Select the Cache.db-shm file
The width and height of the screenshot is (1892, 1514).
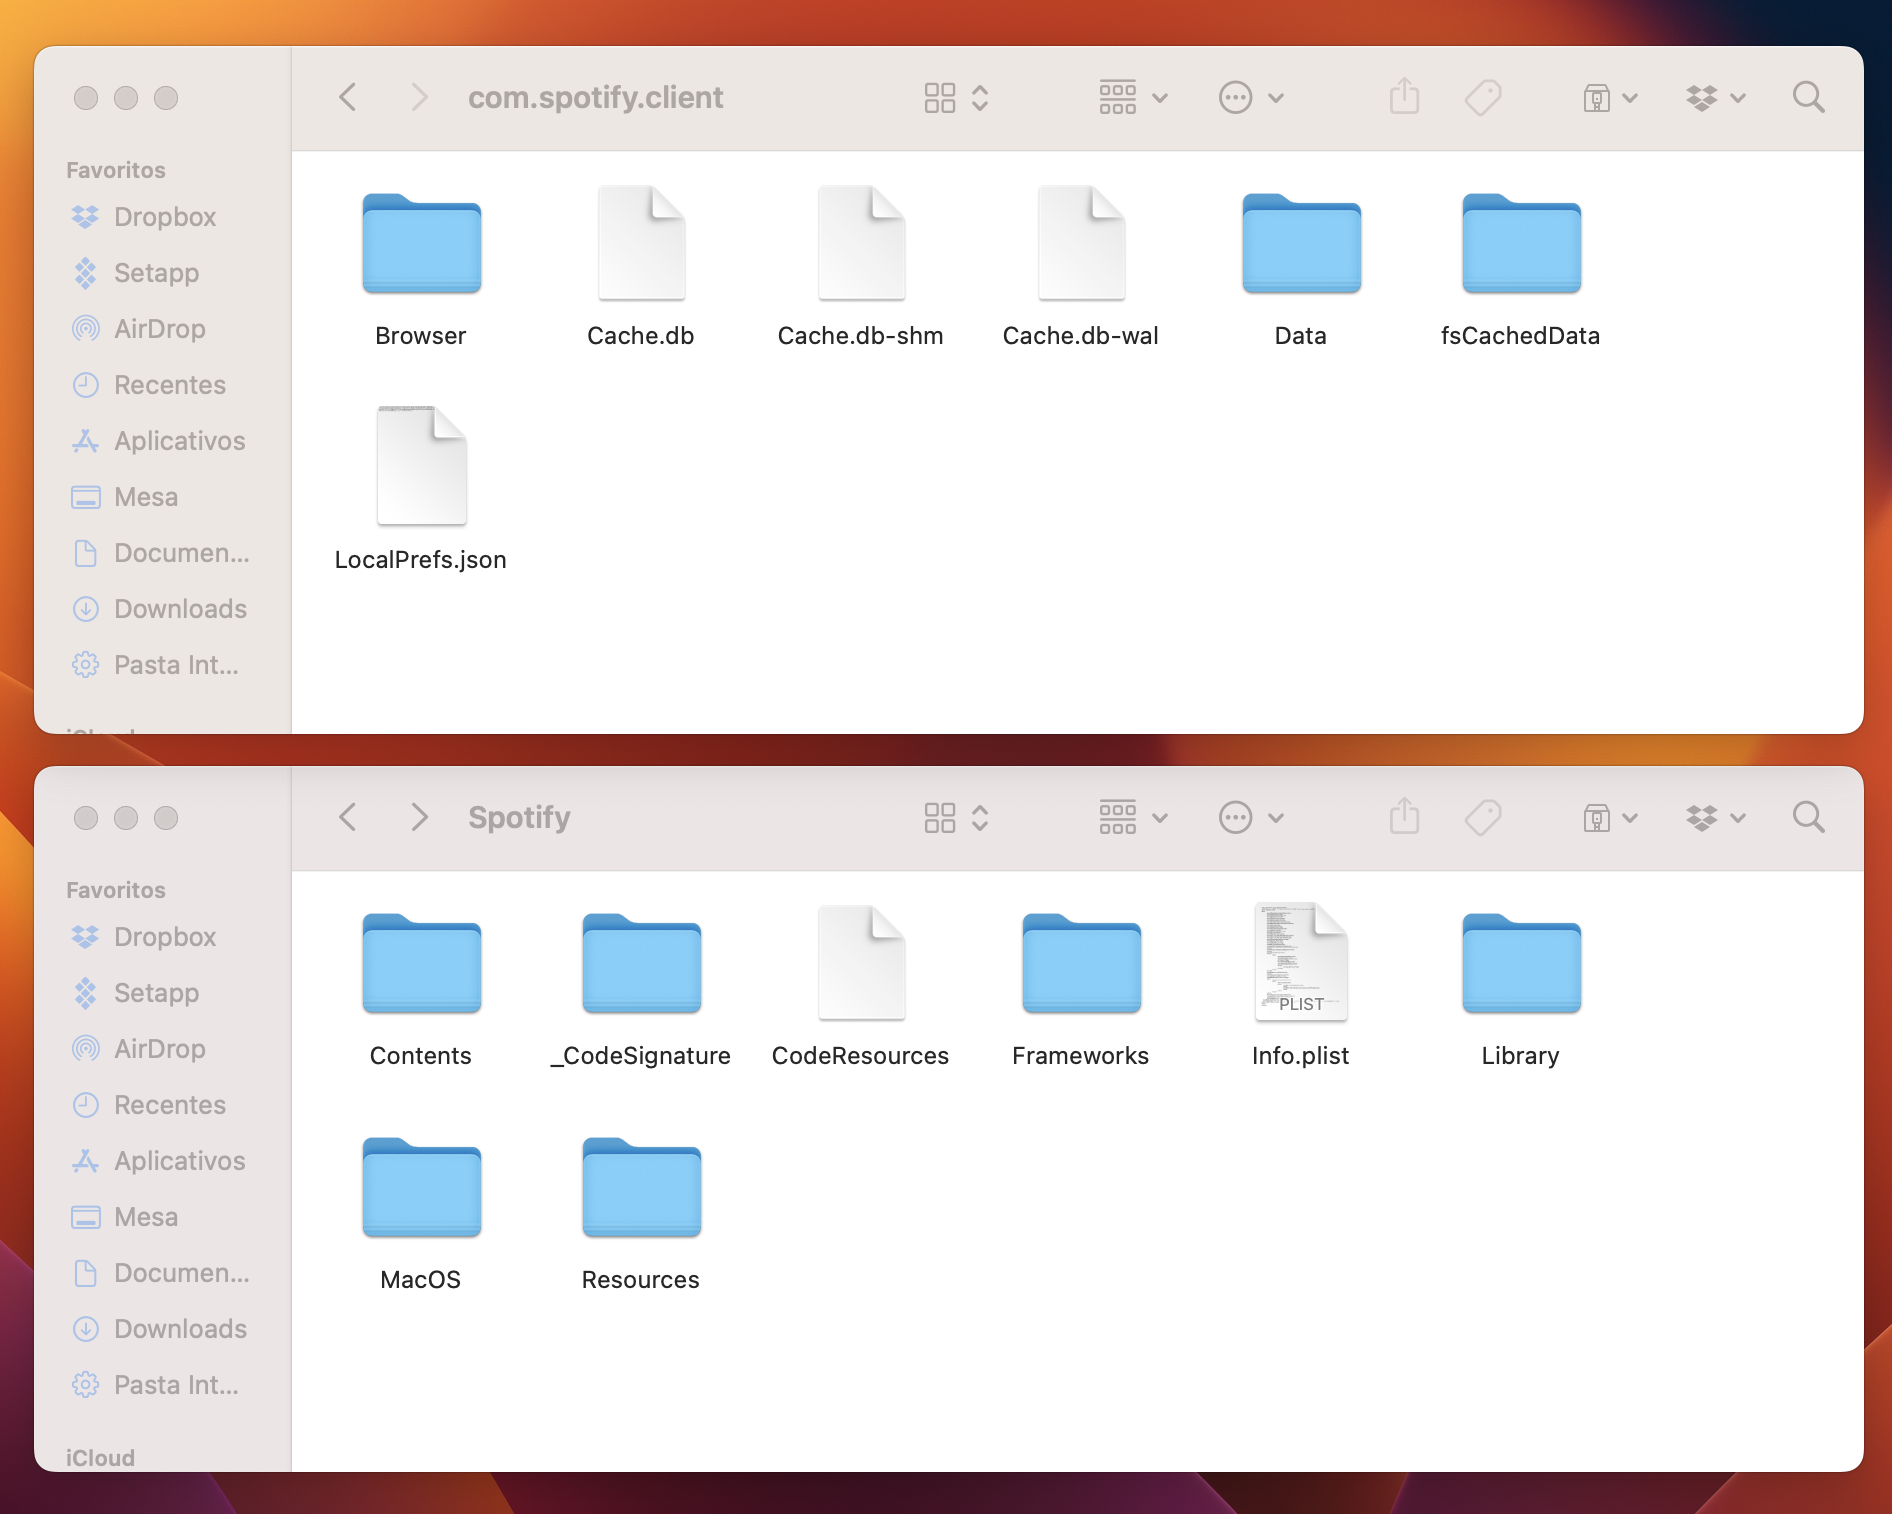[861, 244]
